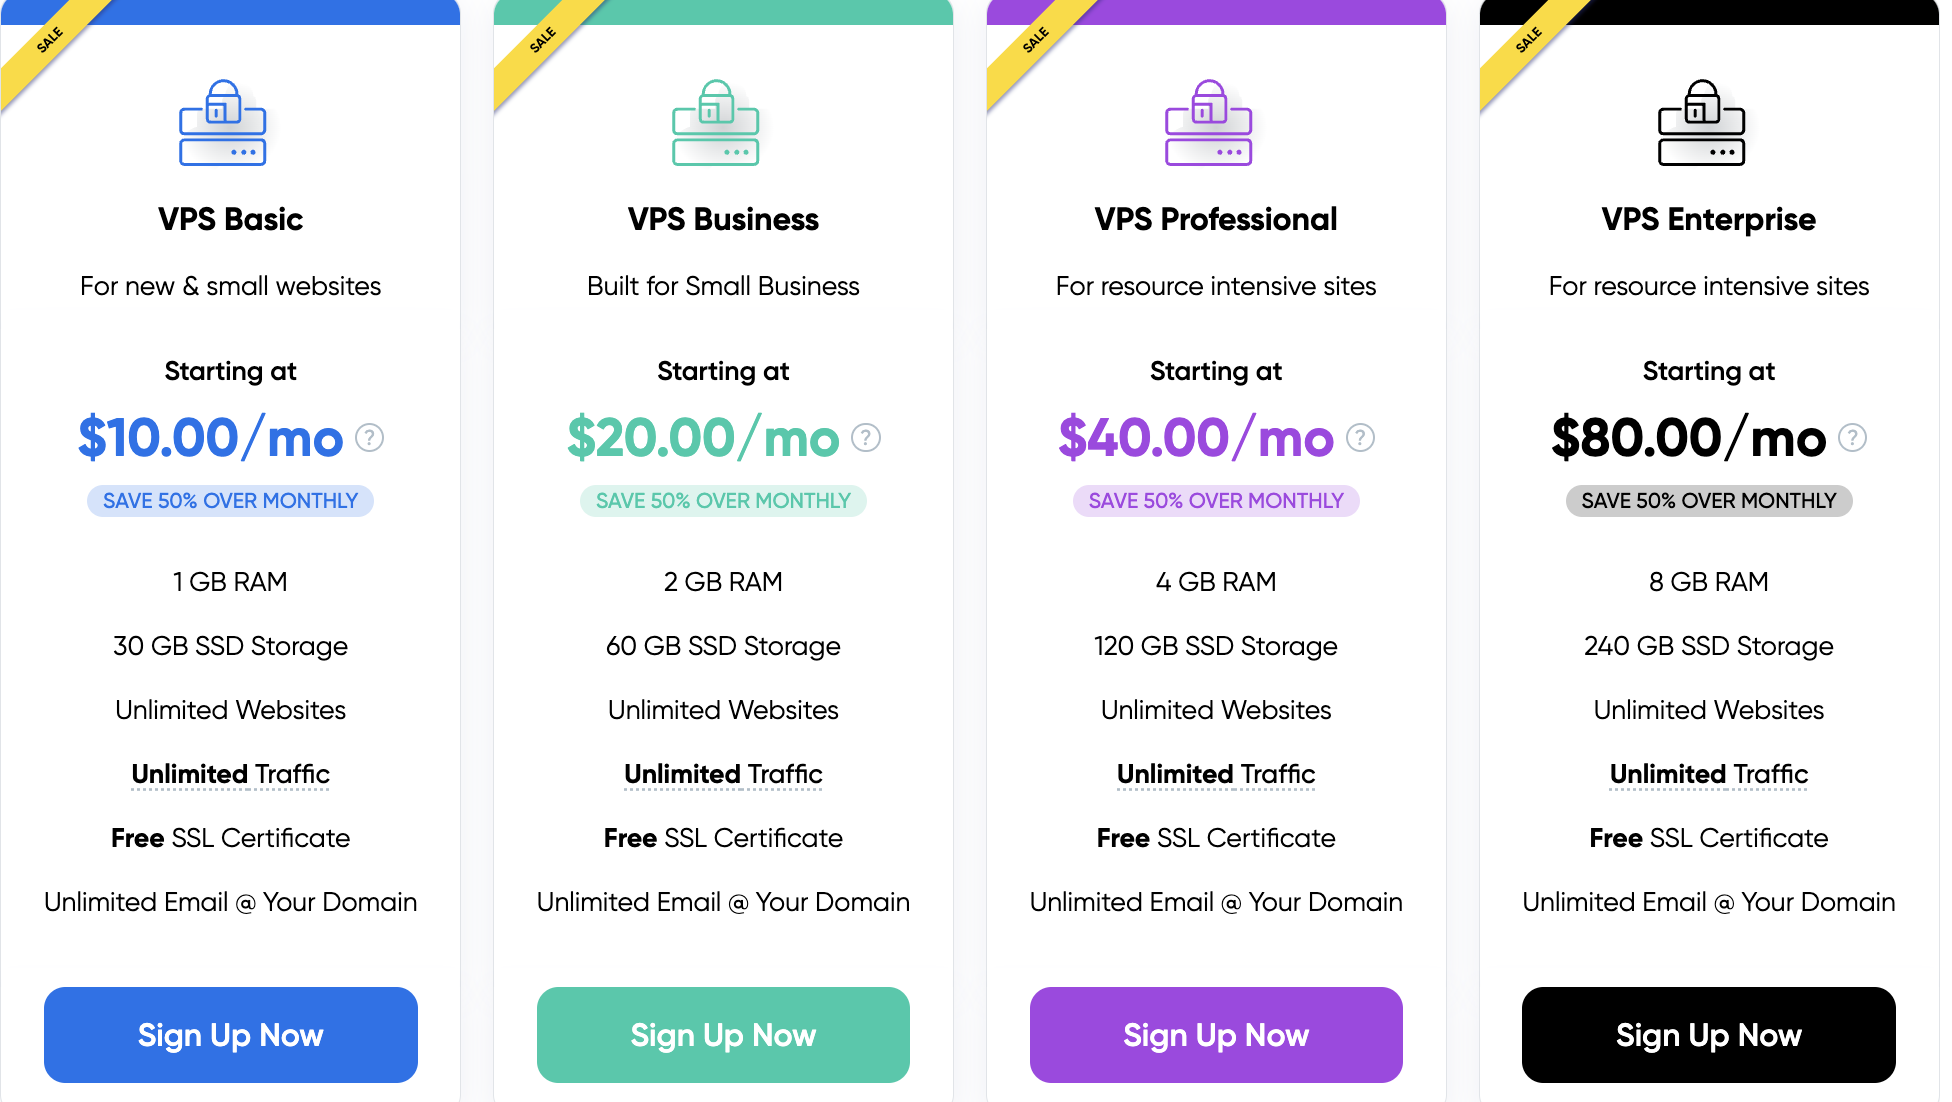Click the green VPS Business server icon
The width and height of the screenshot is (1952, 1102).
[x=715, y=123]
